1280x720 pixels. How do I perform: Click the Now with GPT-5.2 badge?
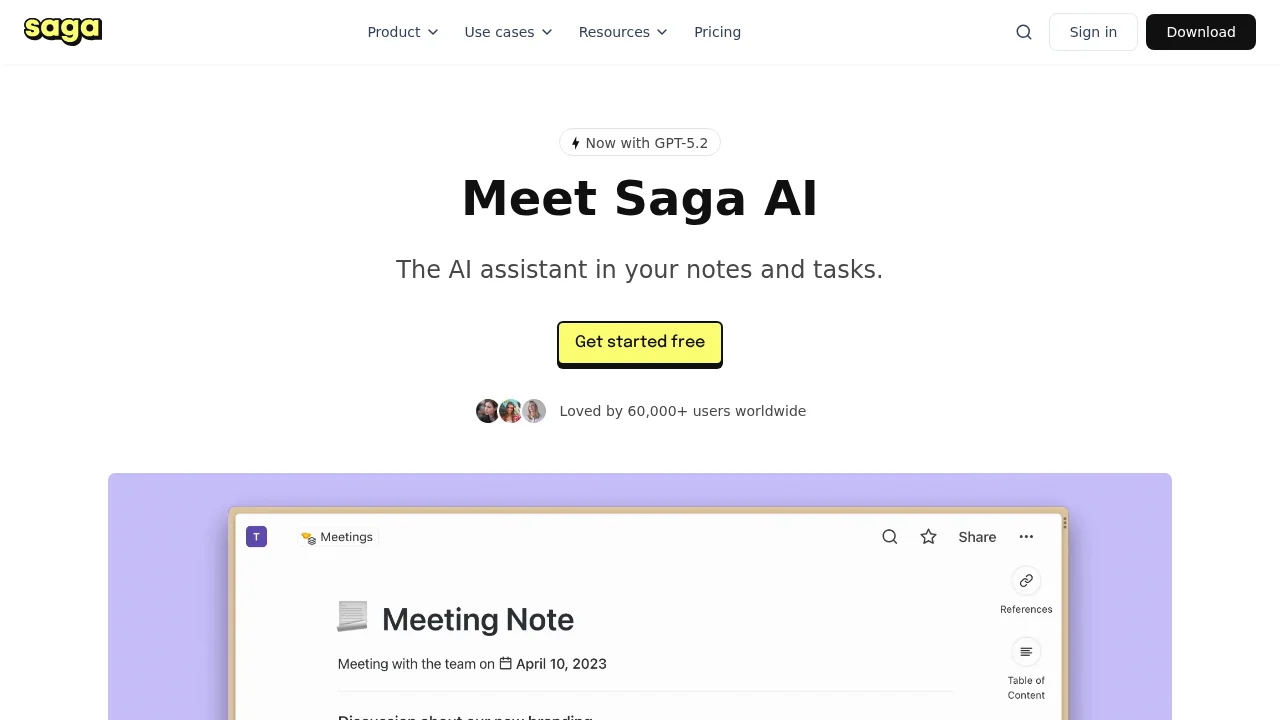[639, 142]
